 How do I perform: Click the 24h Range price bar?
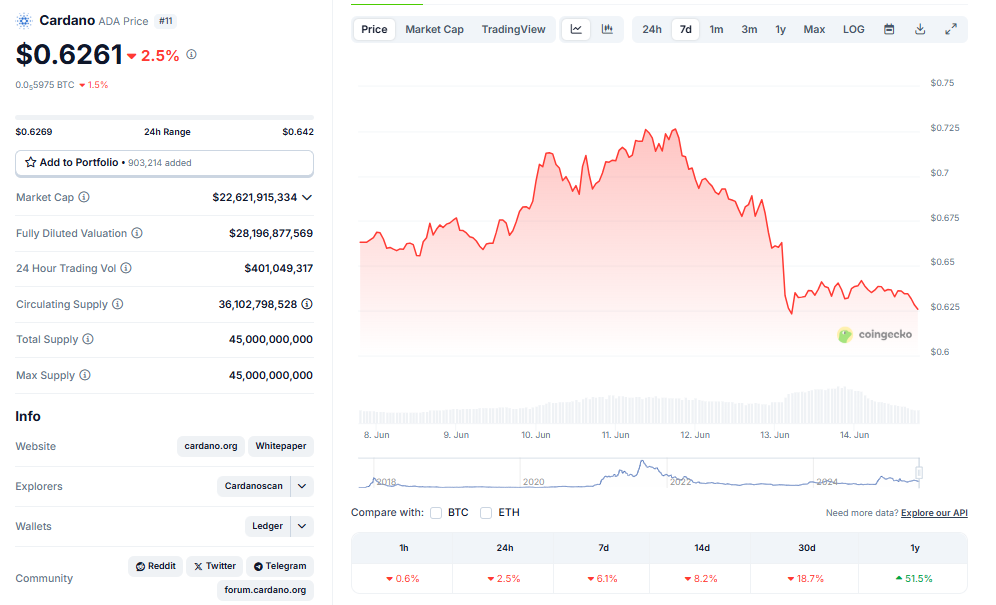(x=165, y=118)
